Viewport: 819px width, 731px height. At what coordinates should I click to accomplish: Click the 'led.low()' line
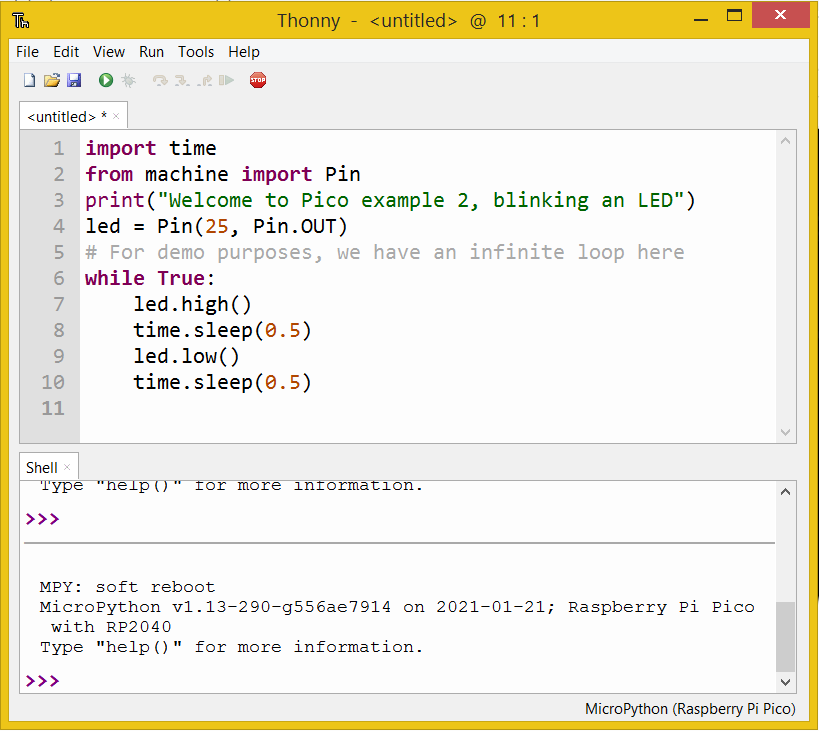point(186,357)
